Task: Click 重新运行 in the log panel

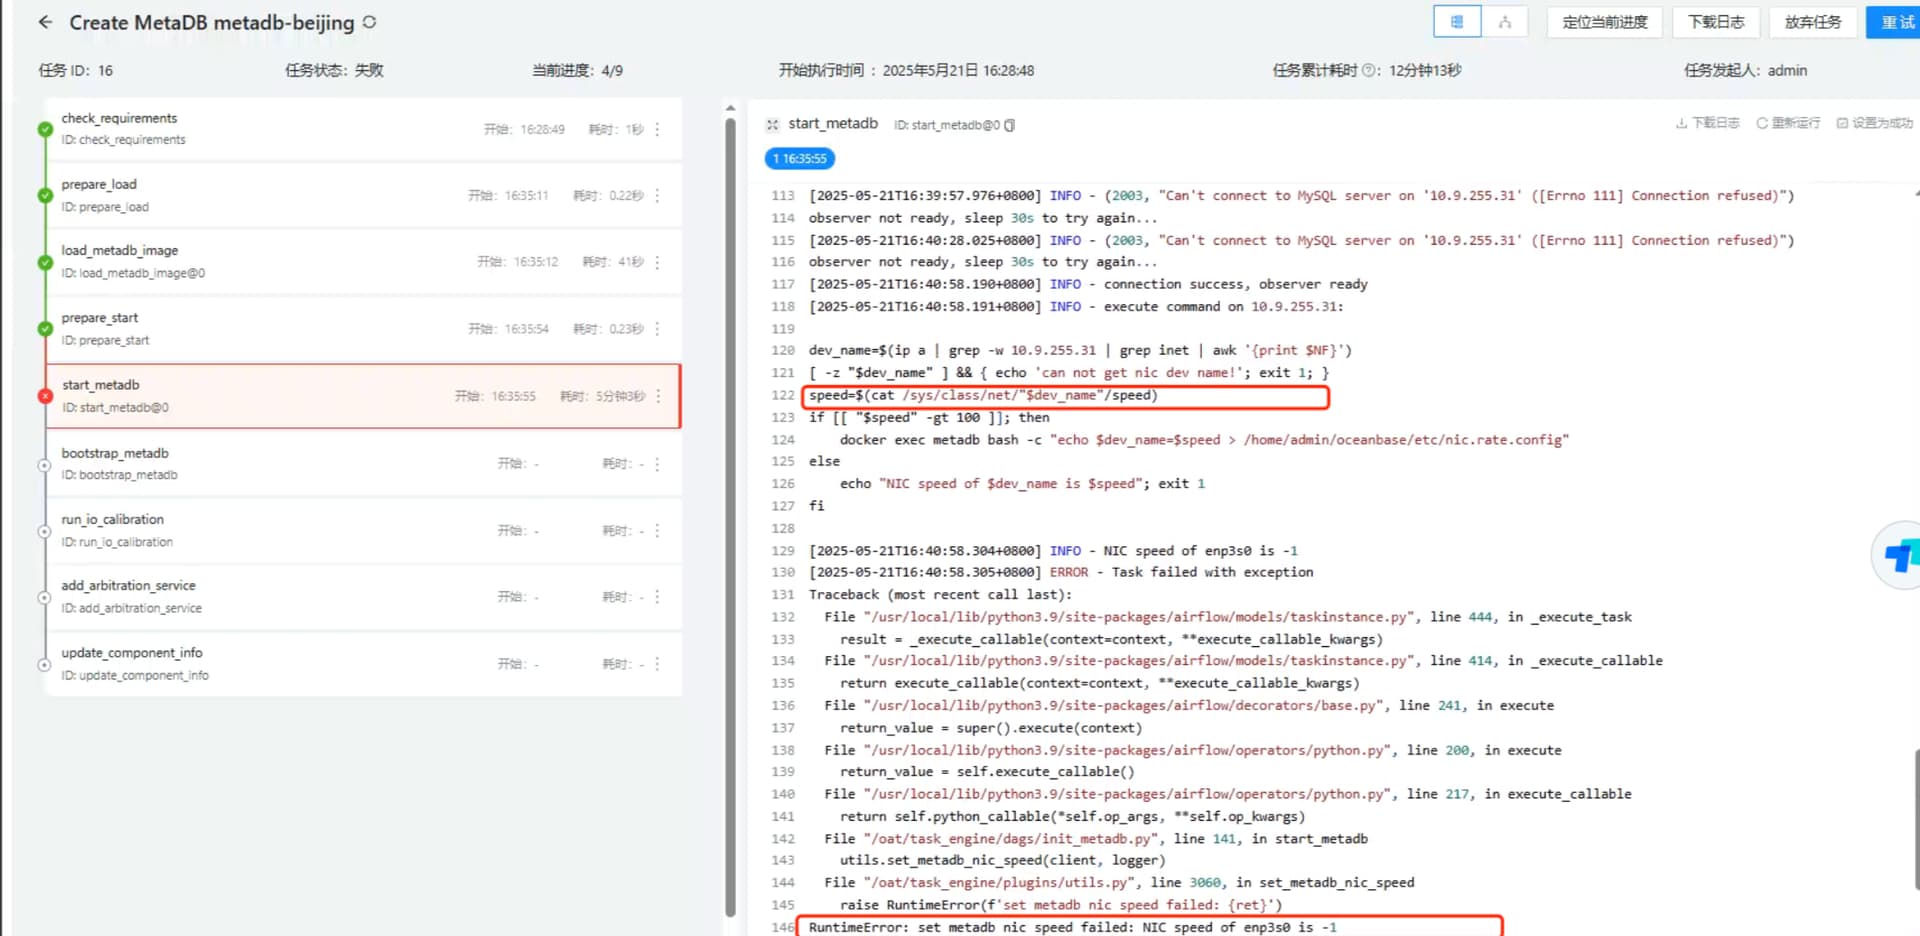Action: coord(1788,123)
